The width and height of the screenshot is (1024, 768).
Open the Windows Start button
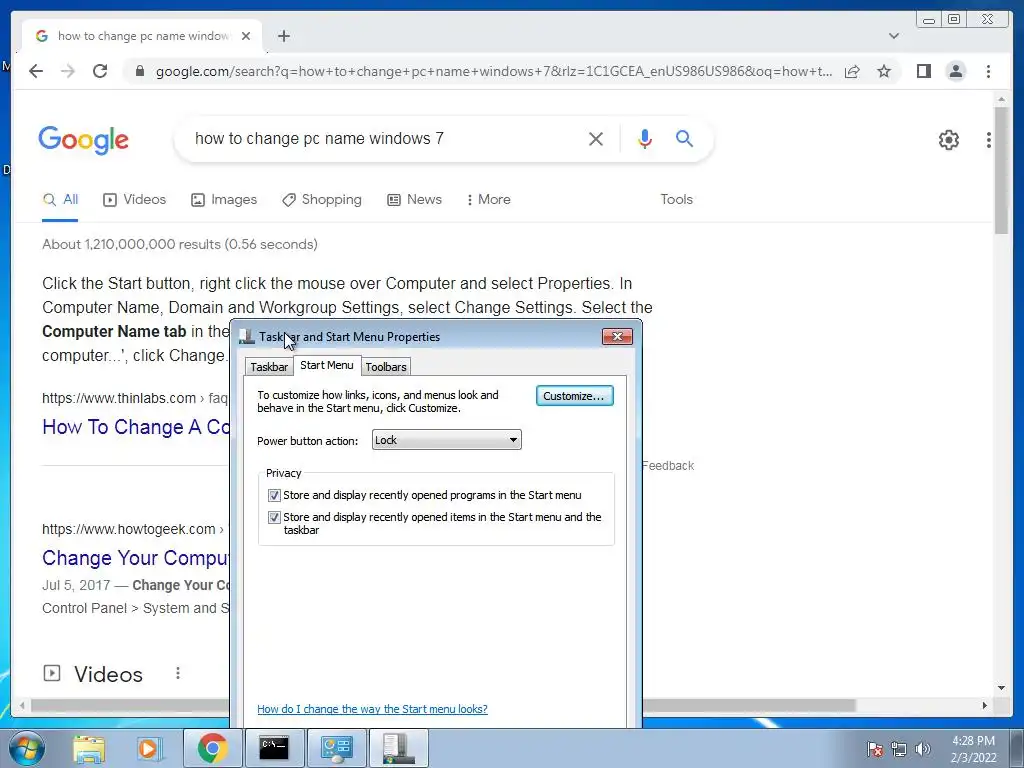(27, 748)
